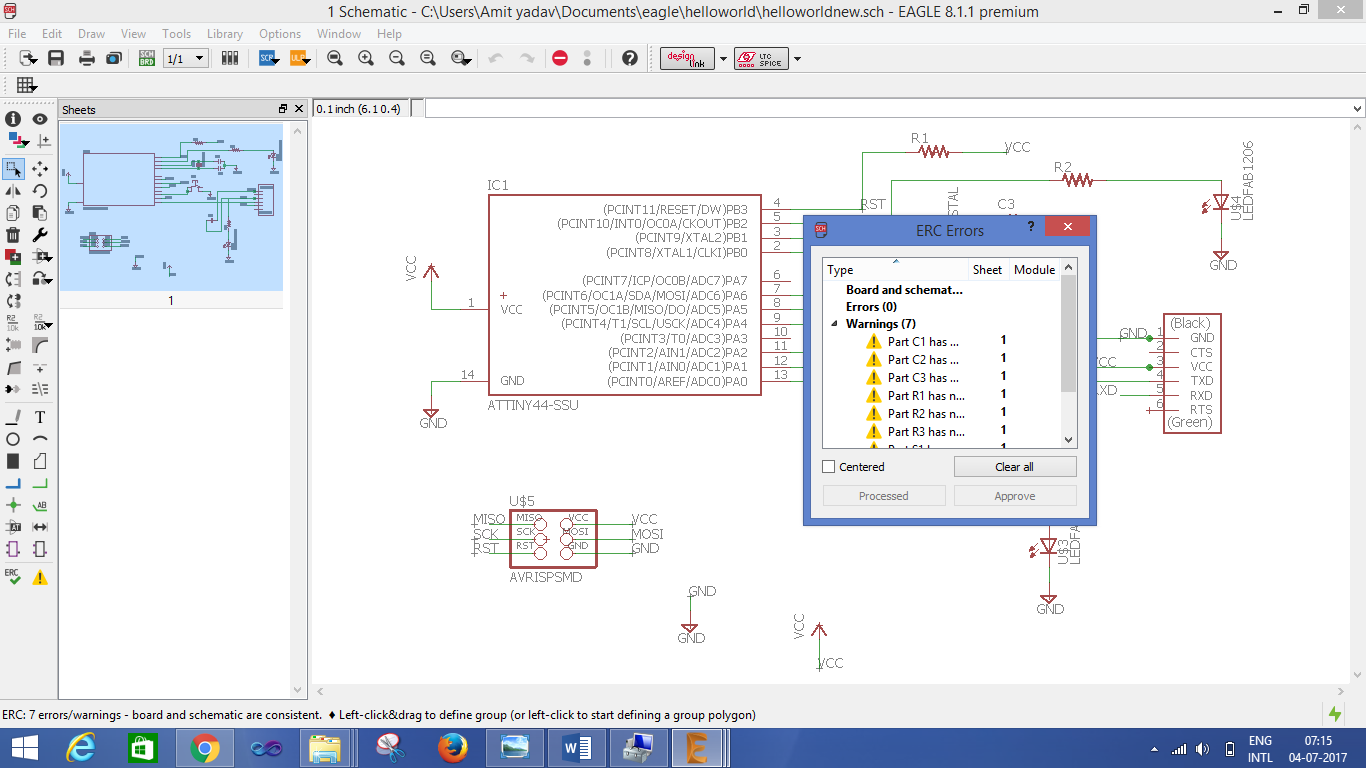This screenshot has height=768, width=1366.
Task: Click the Zoom to fit magnifier
Action: click(335, 58)
